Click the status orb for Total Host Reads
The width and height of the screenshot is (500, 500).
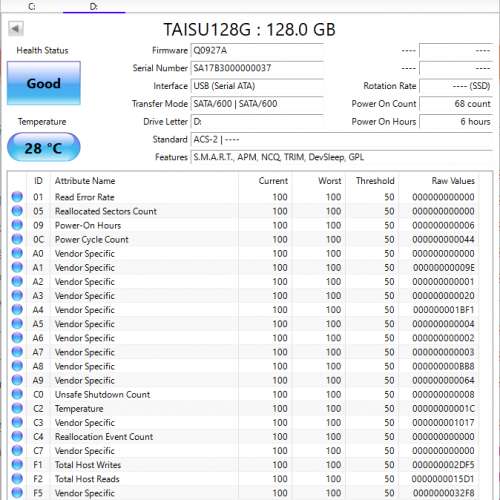tap(17, 479)
